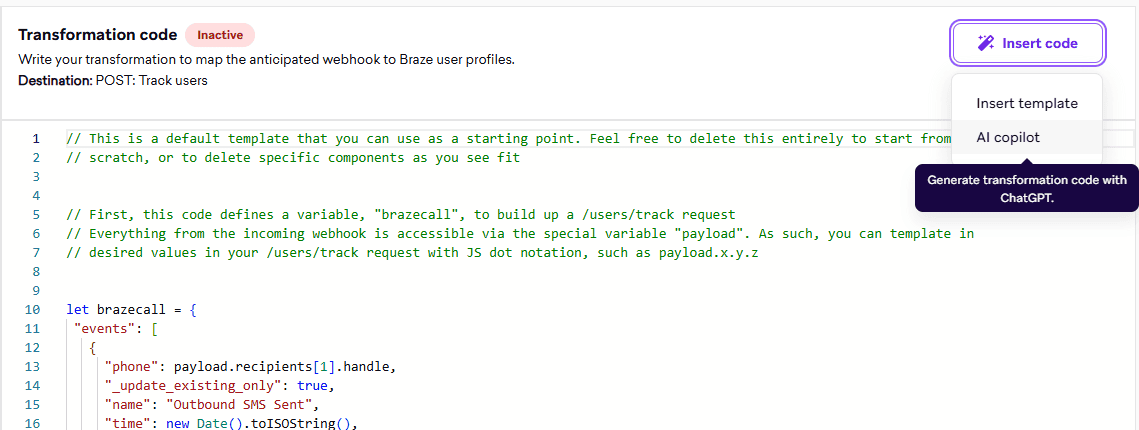Click the toISOString call on line 16
1139x430 pixels.
point(297,423)
